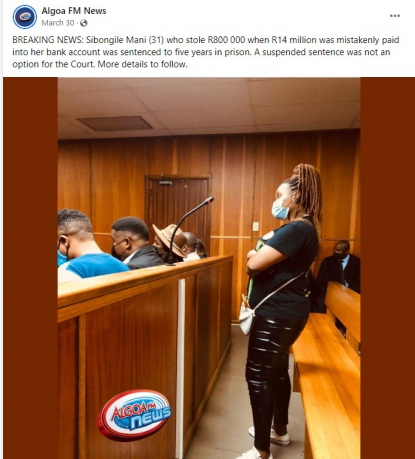Click the wooden door in the photo
Screen dimensions: 415x459
178,208
